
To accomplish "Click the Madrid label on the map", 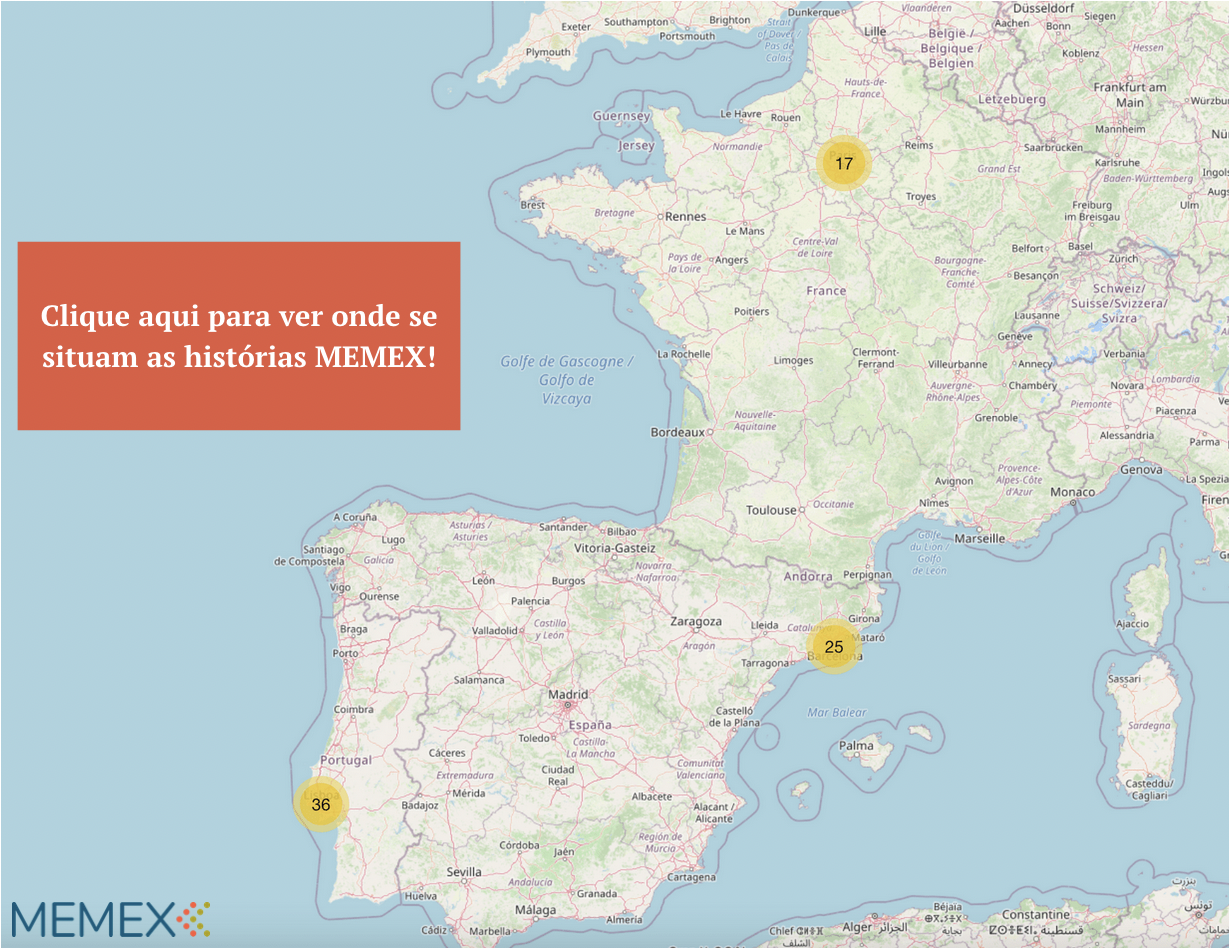I will (x=568, y=695).
